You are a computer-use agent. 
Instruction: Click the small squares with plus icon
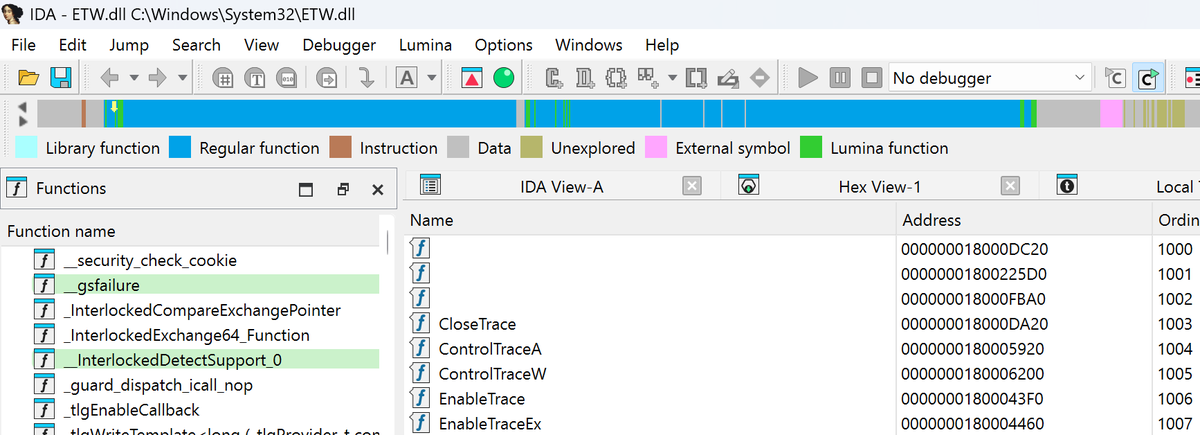(x=648, y=77)
